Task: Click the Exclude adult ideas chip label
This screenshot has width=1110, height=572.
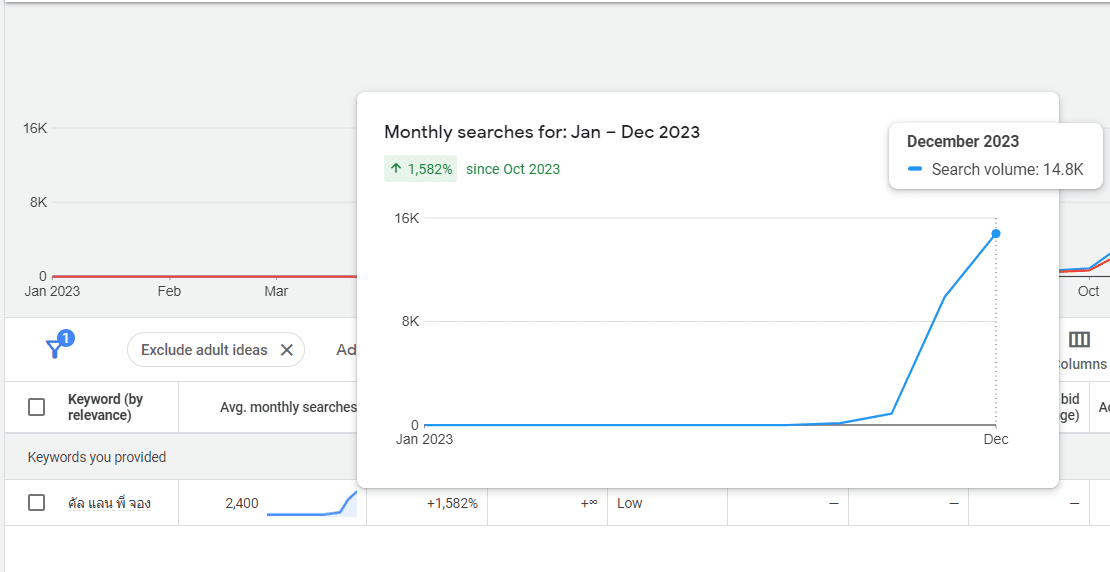Action: [204, 350]
